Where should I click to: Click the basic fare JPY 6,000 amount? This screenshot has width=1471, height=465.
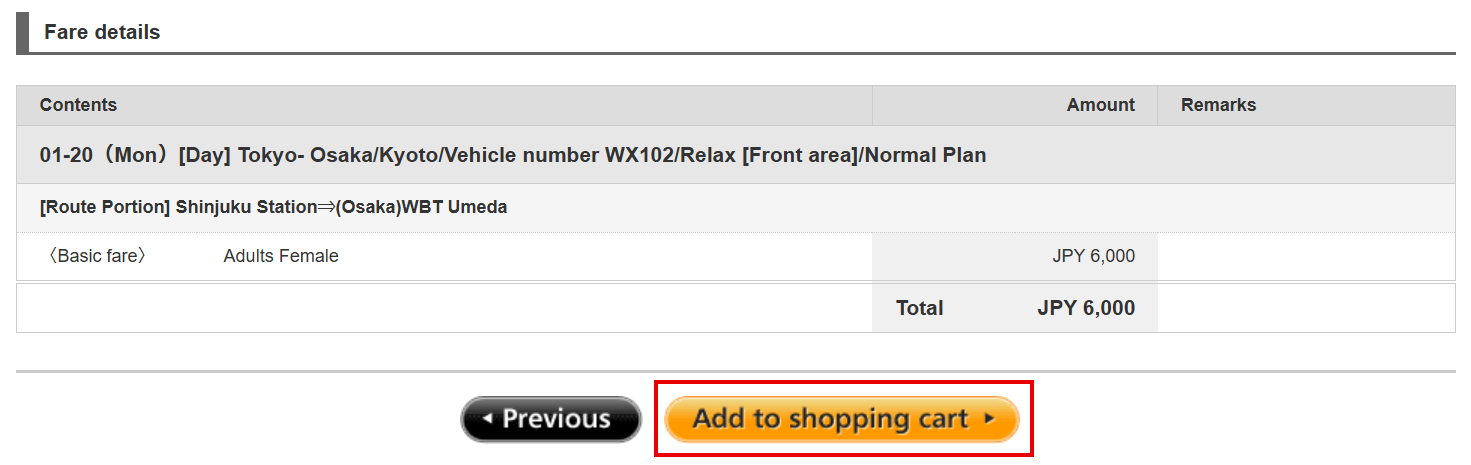(1093, 256)
